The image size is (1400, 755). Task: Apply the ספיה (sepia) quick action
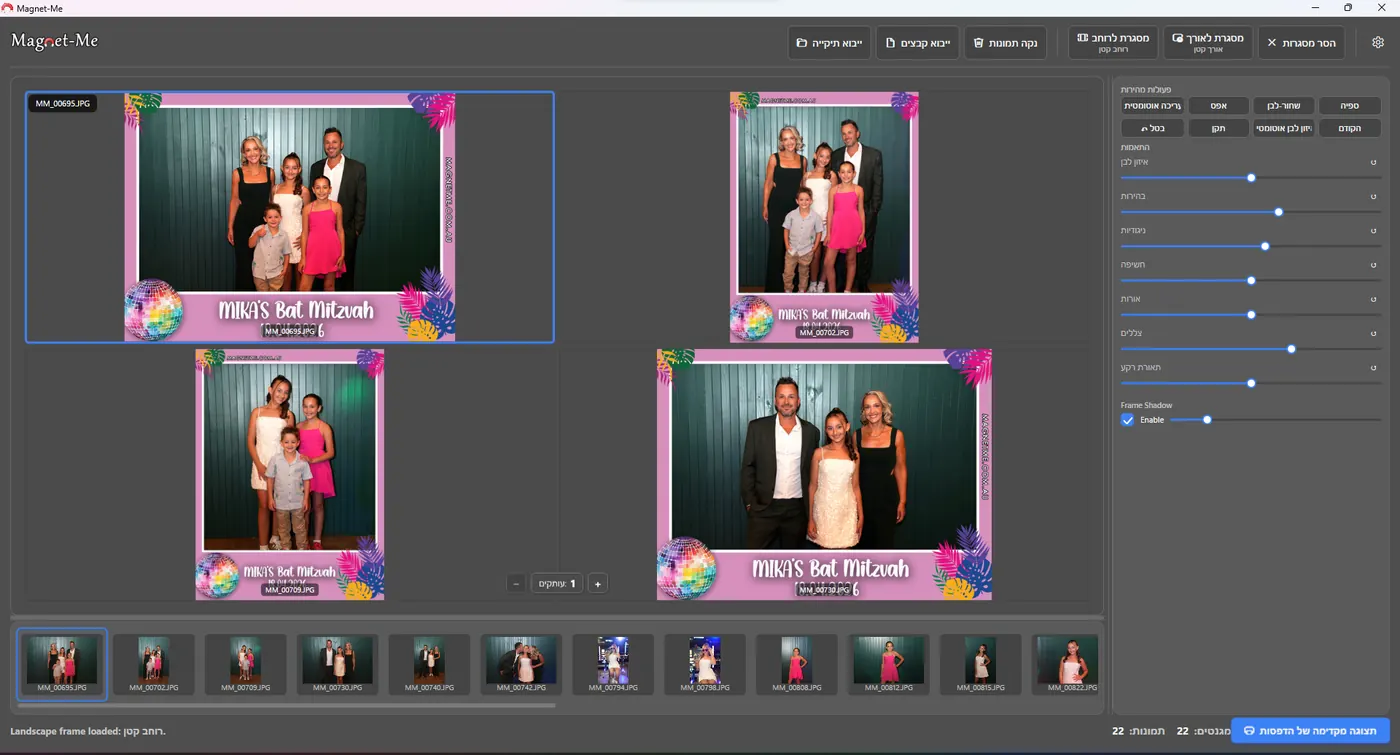pyautogui.click(x=1349, y=105)
